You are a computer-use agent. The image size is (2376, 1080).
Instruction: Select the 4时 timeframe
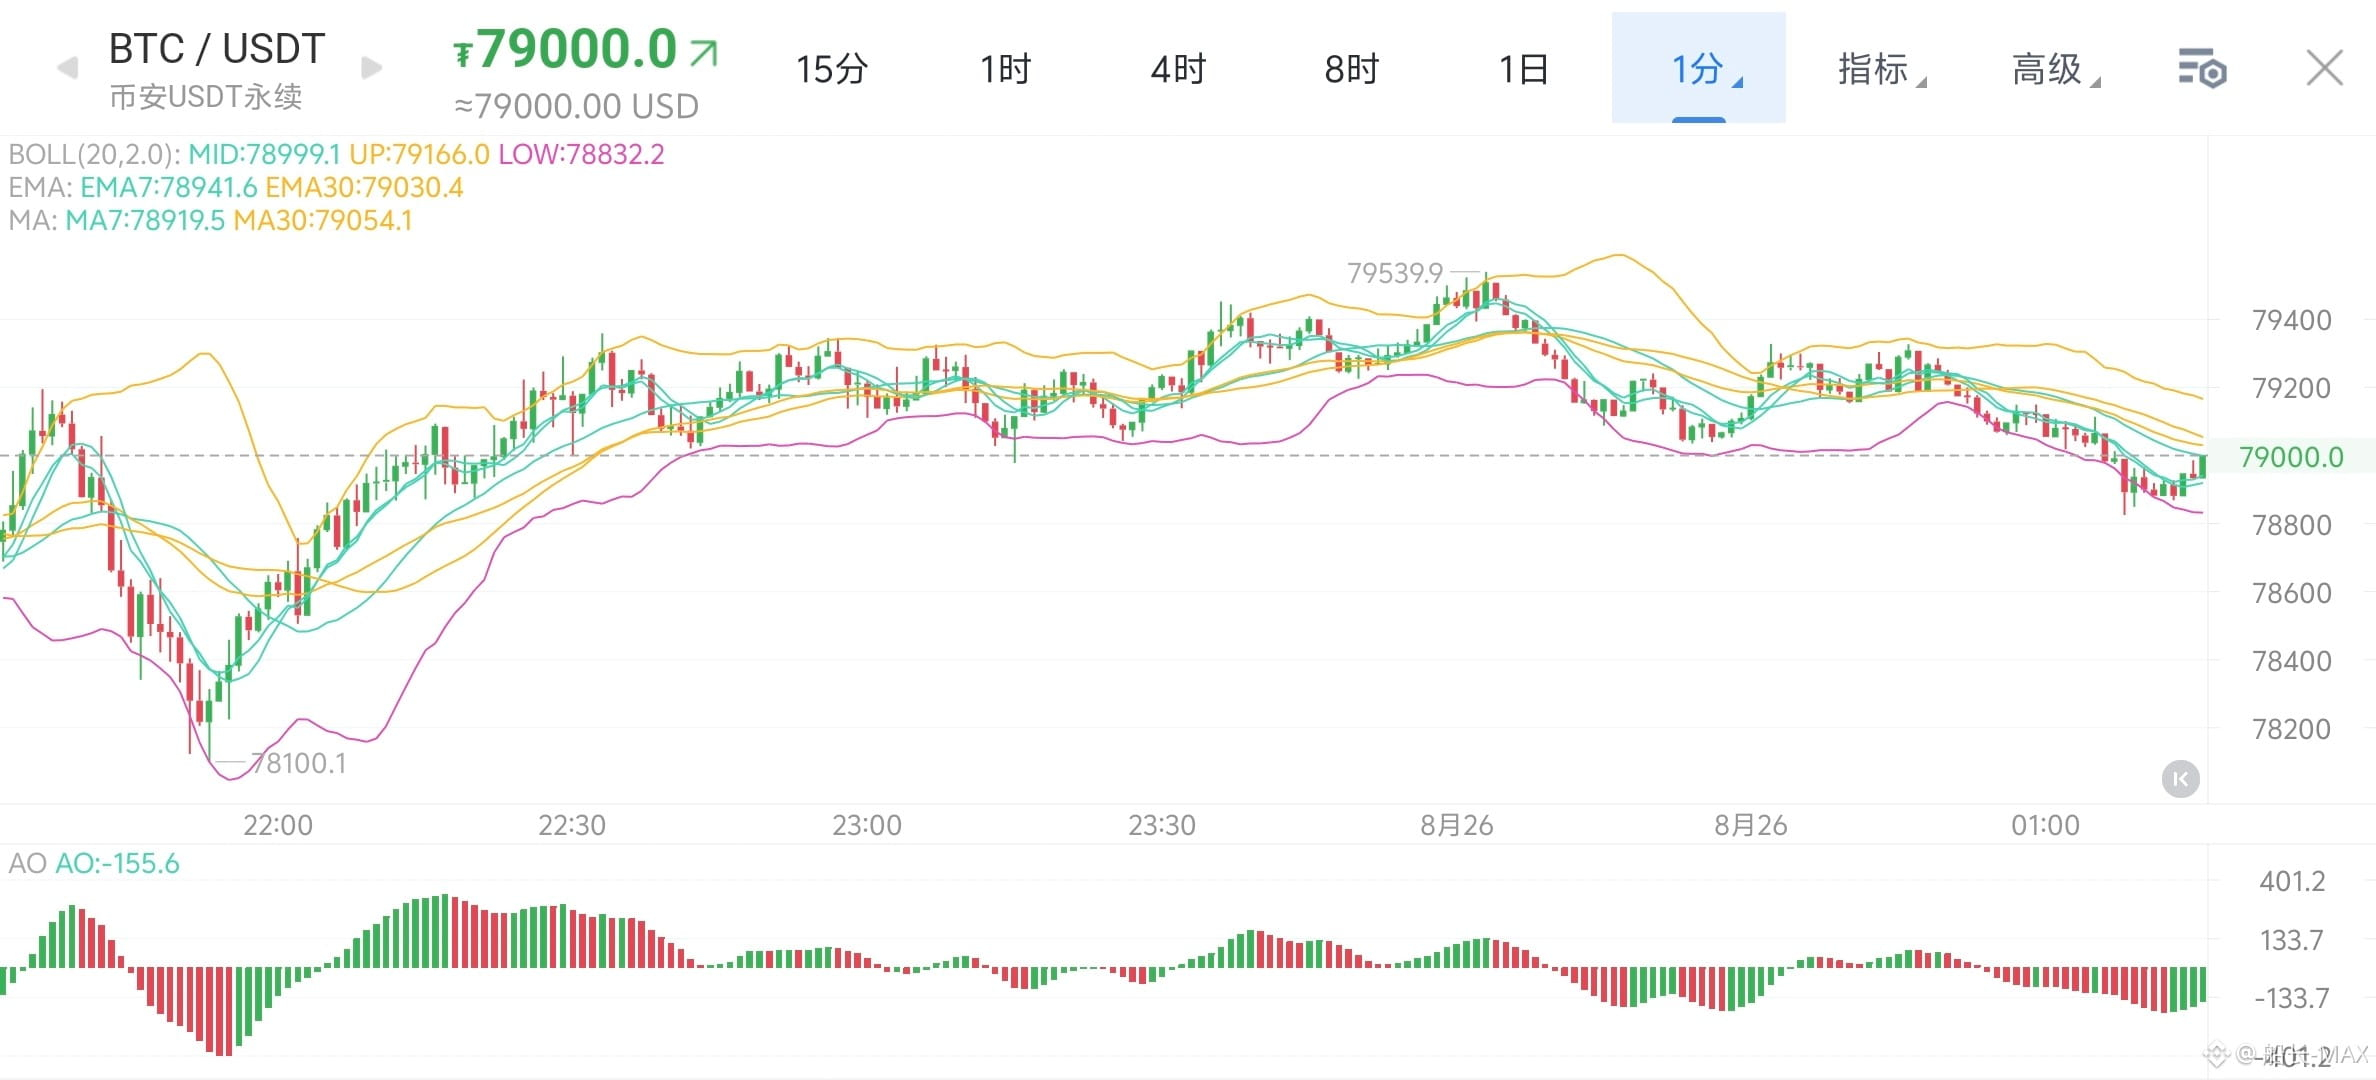pyautogui.click(x=1178, y=69)
